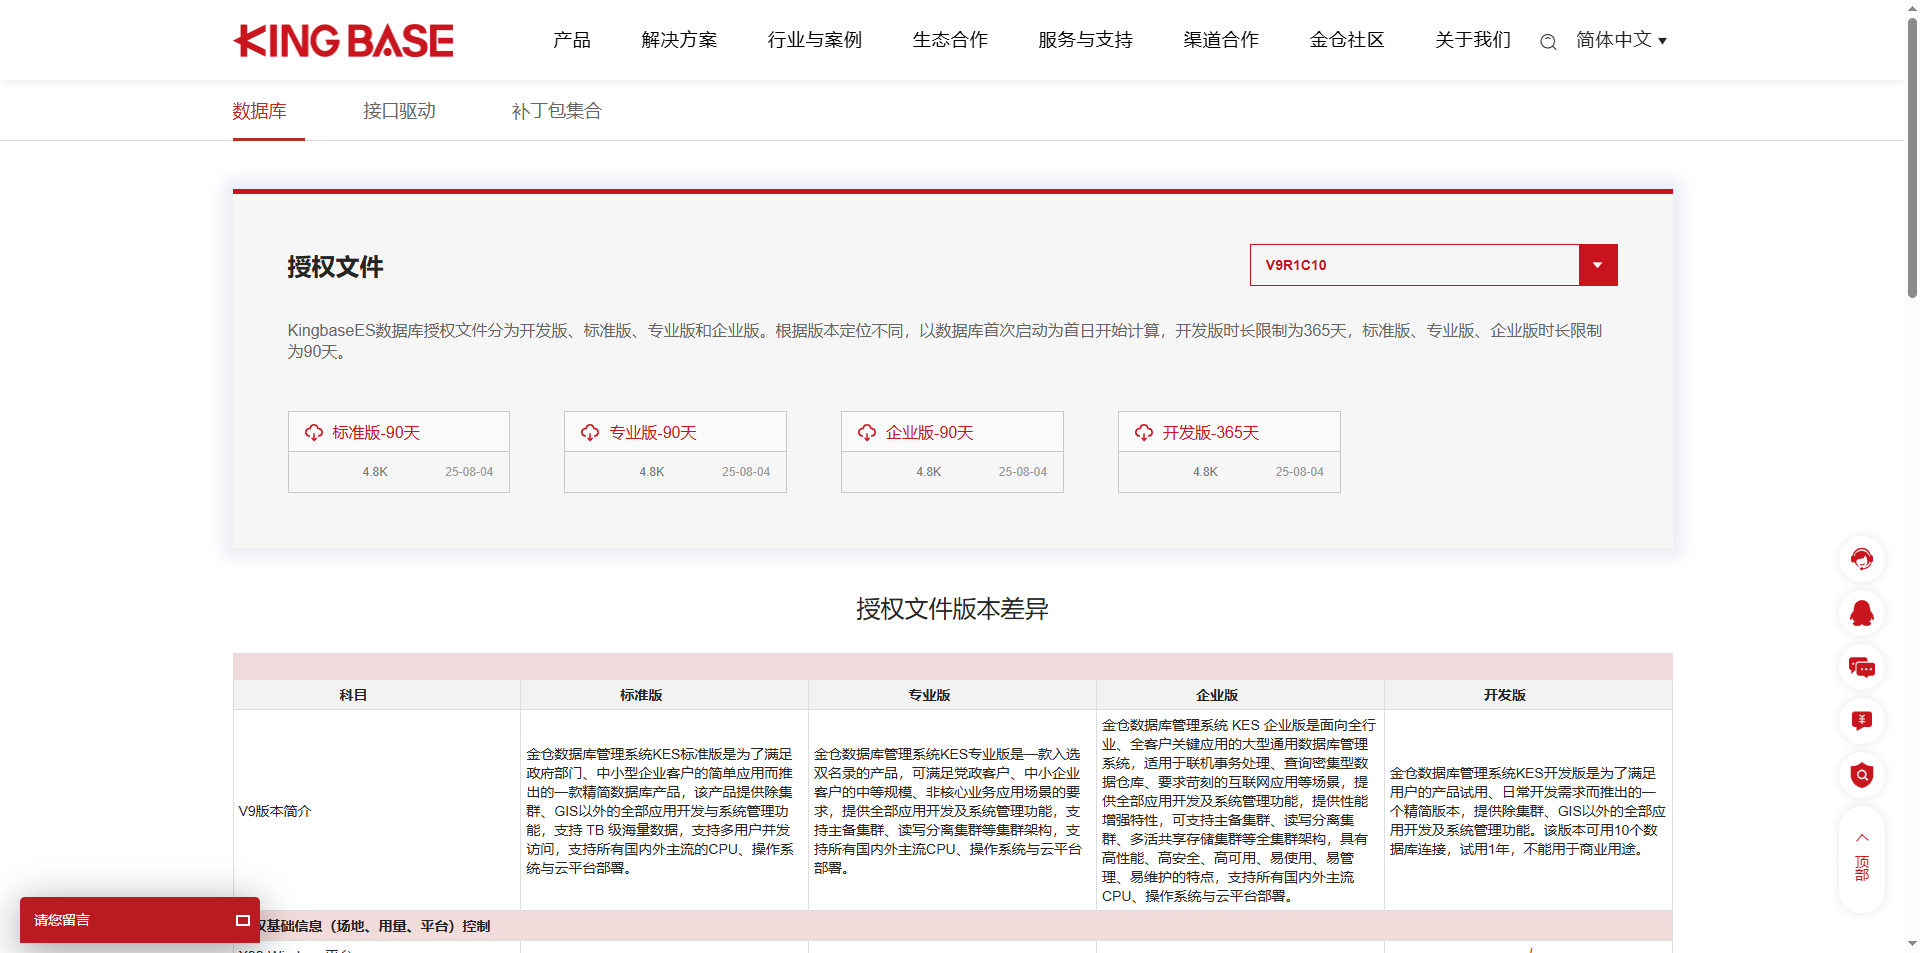Open the 解决方案 menu

click(679, 40)
